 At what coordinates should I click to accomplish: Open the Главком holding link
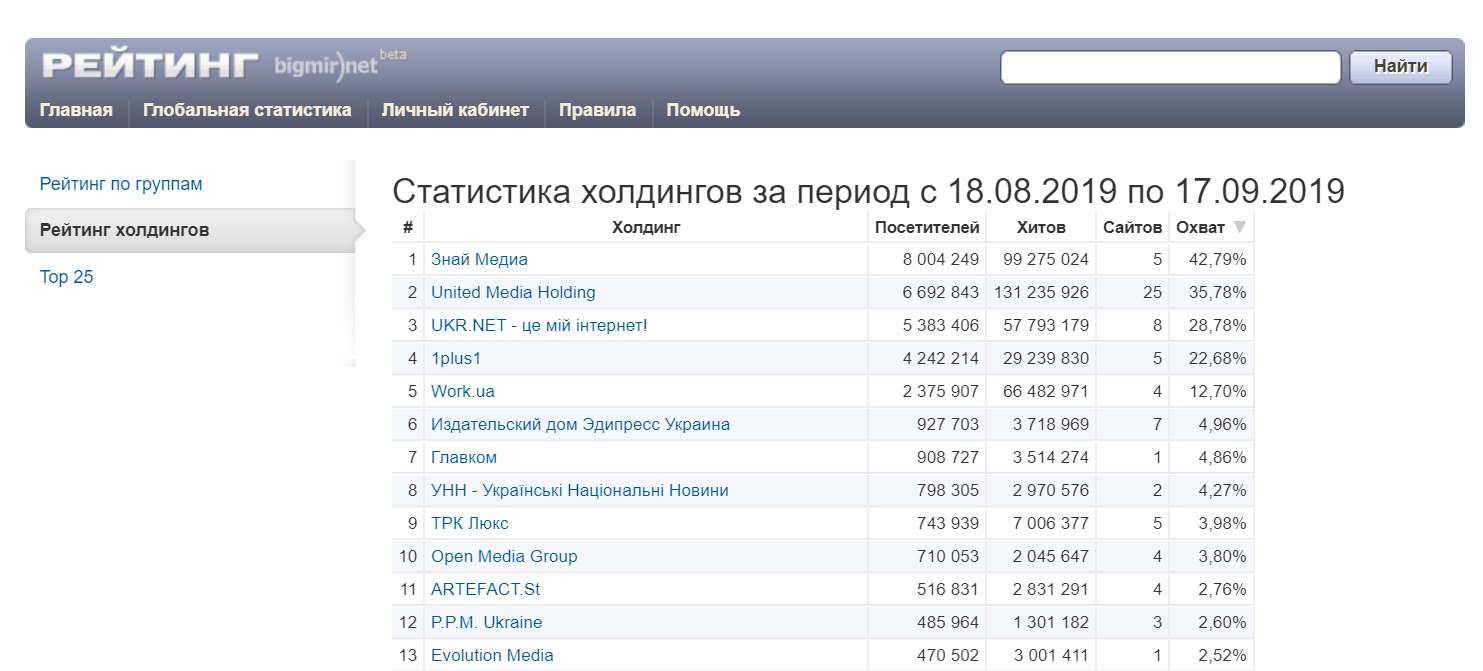pyautogui.click(x=464, y=457)
